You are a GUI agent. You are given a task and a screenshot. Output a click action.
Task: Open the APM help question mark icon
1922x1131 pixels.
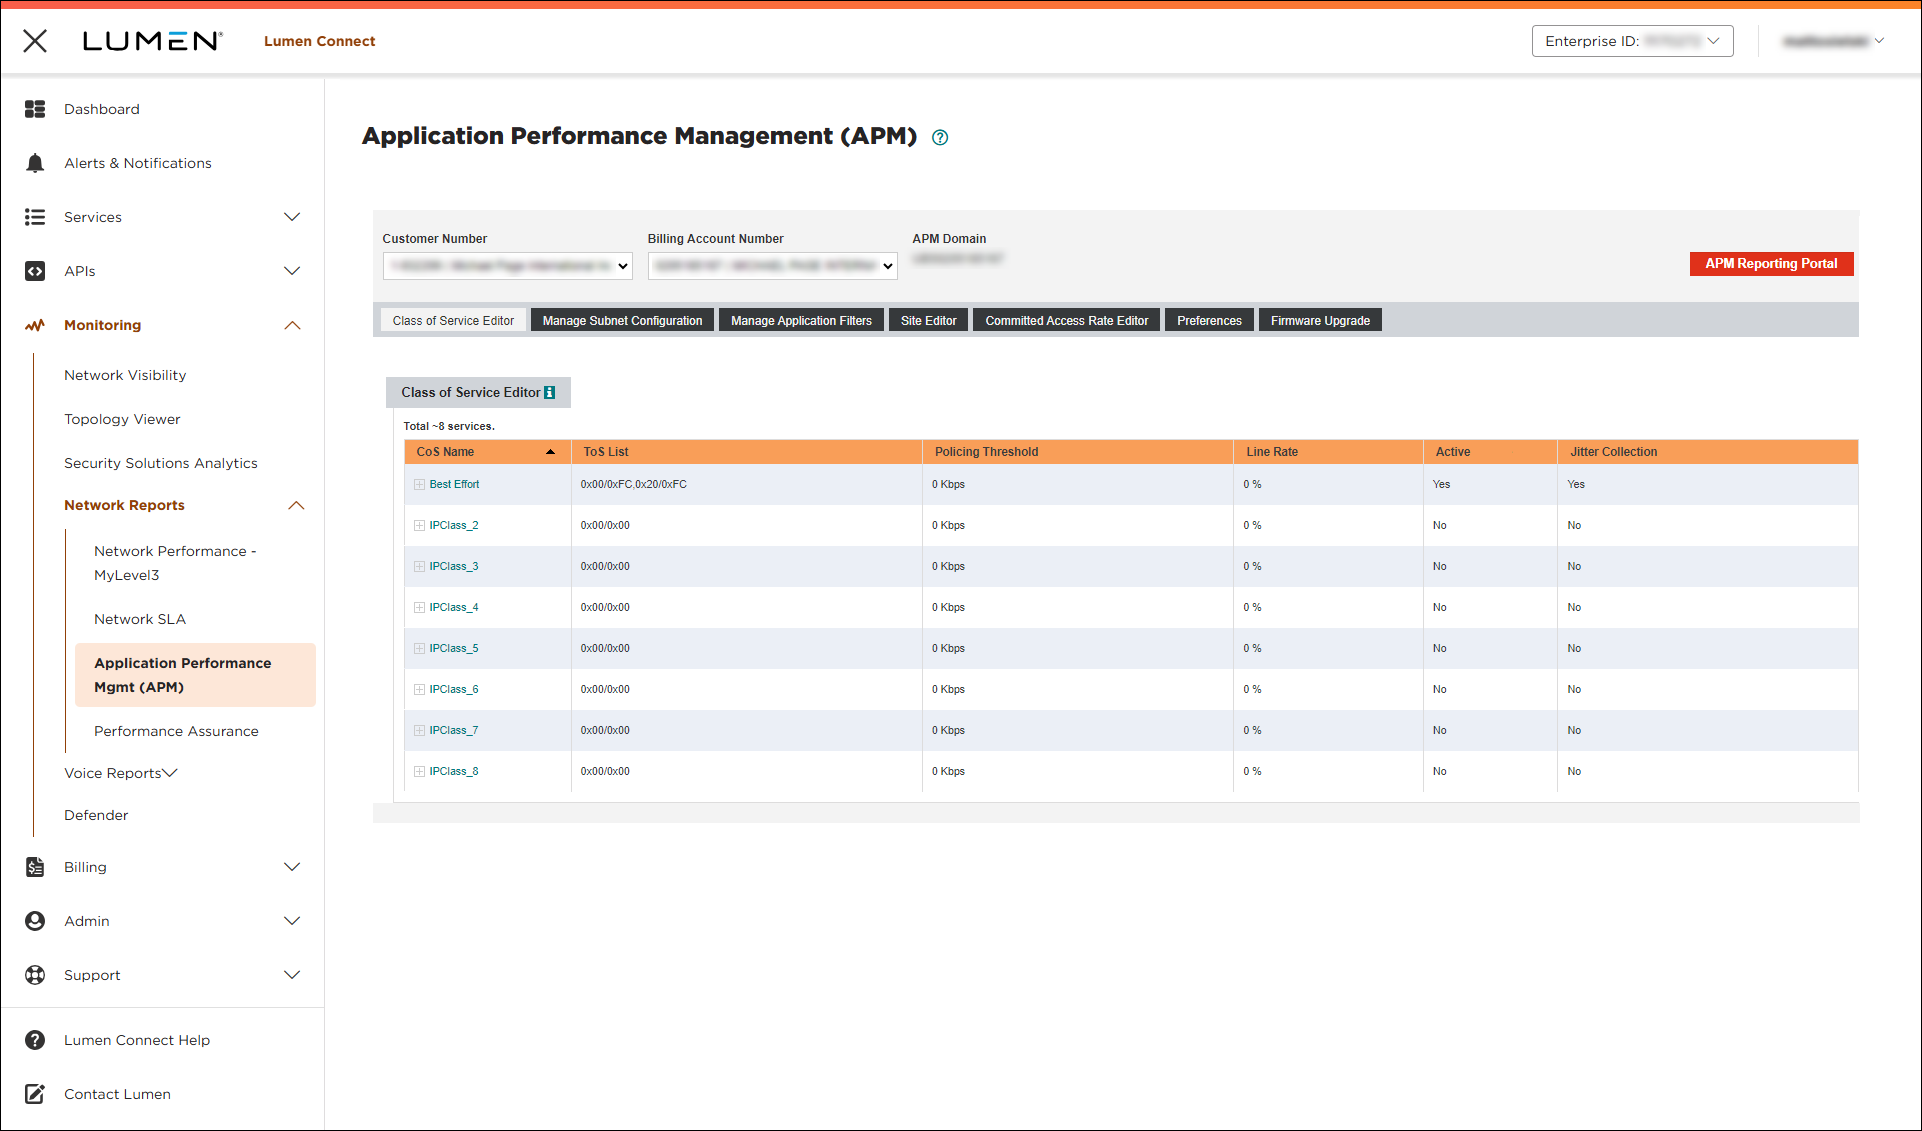pyautogui.click(x=939, y=137)
